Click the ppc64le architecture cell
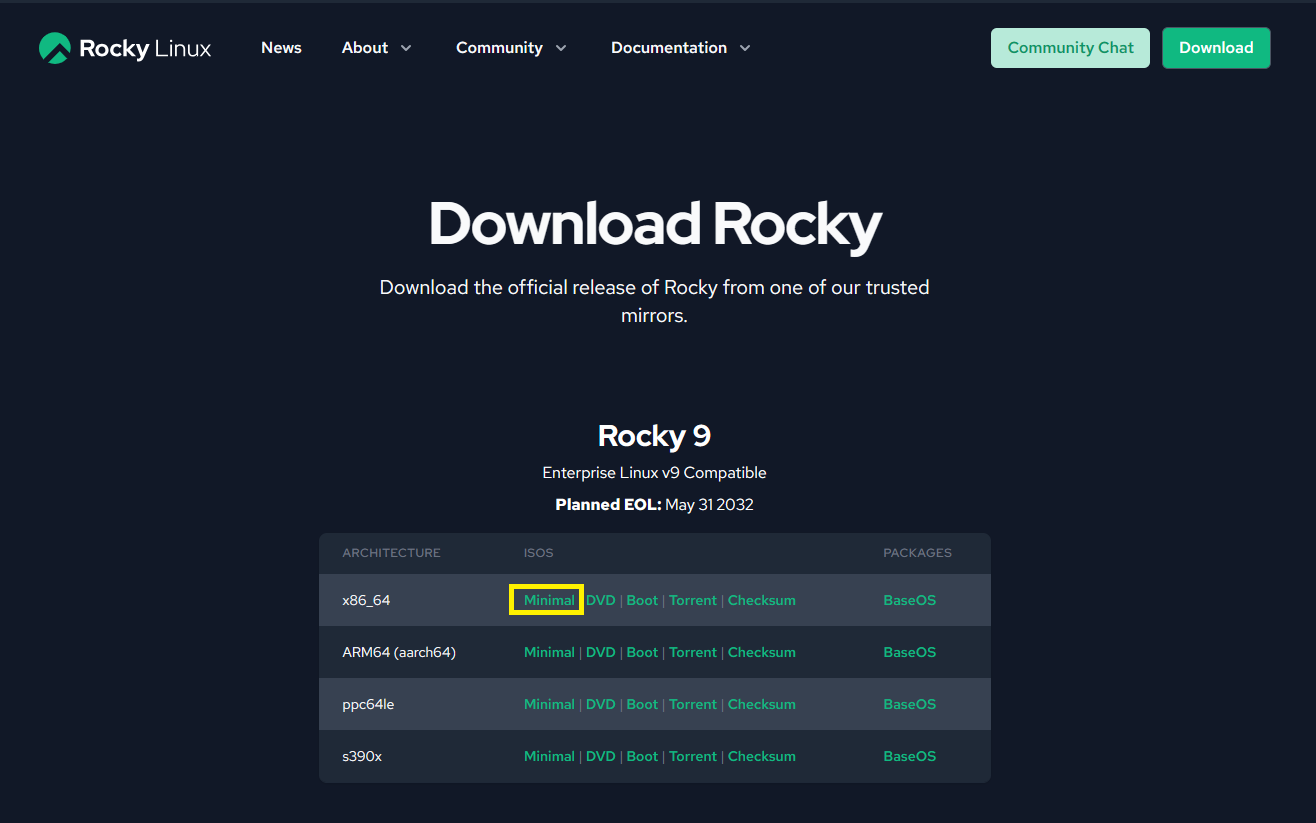The width and height of the screenshot is (1316, 823). click(x=368, y=704)
